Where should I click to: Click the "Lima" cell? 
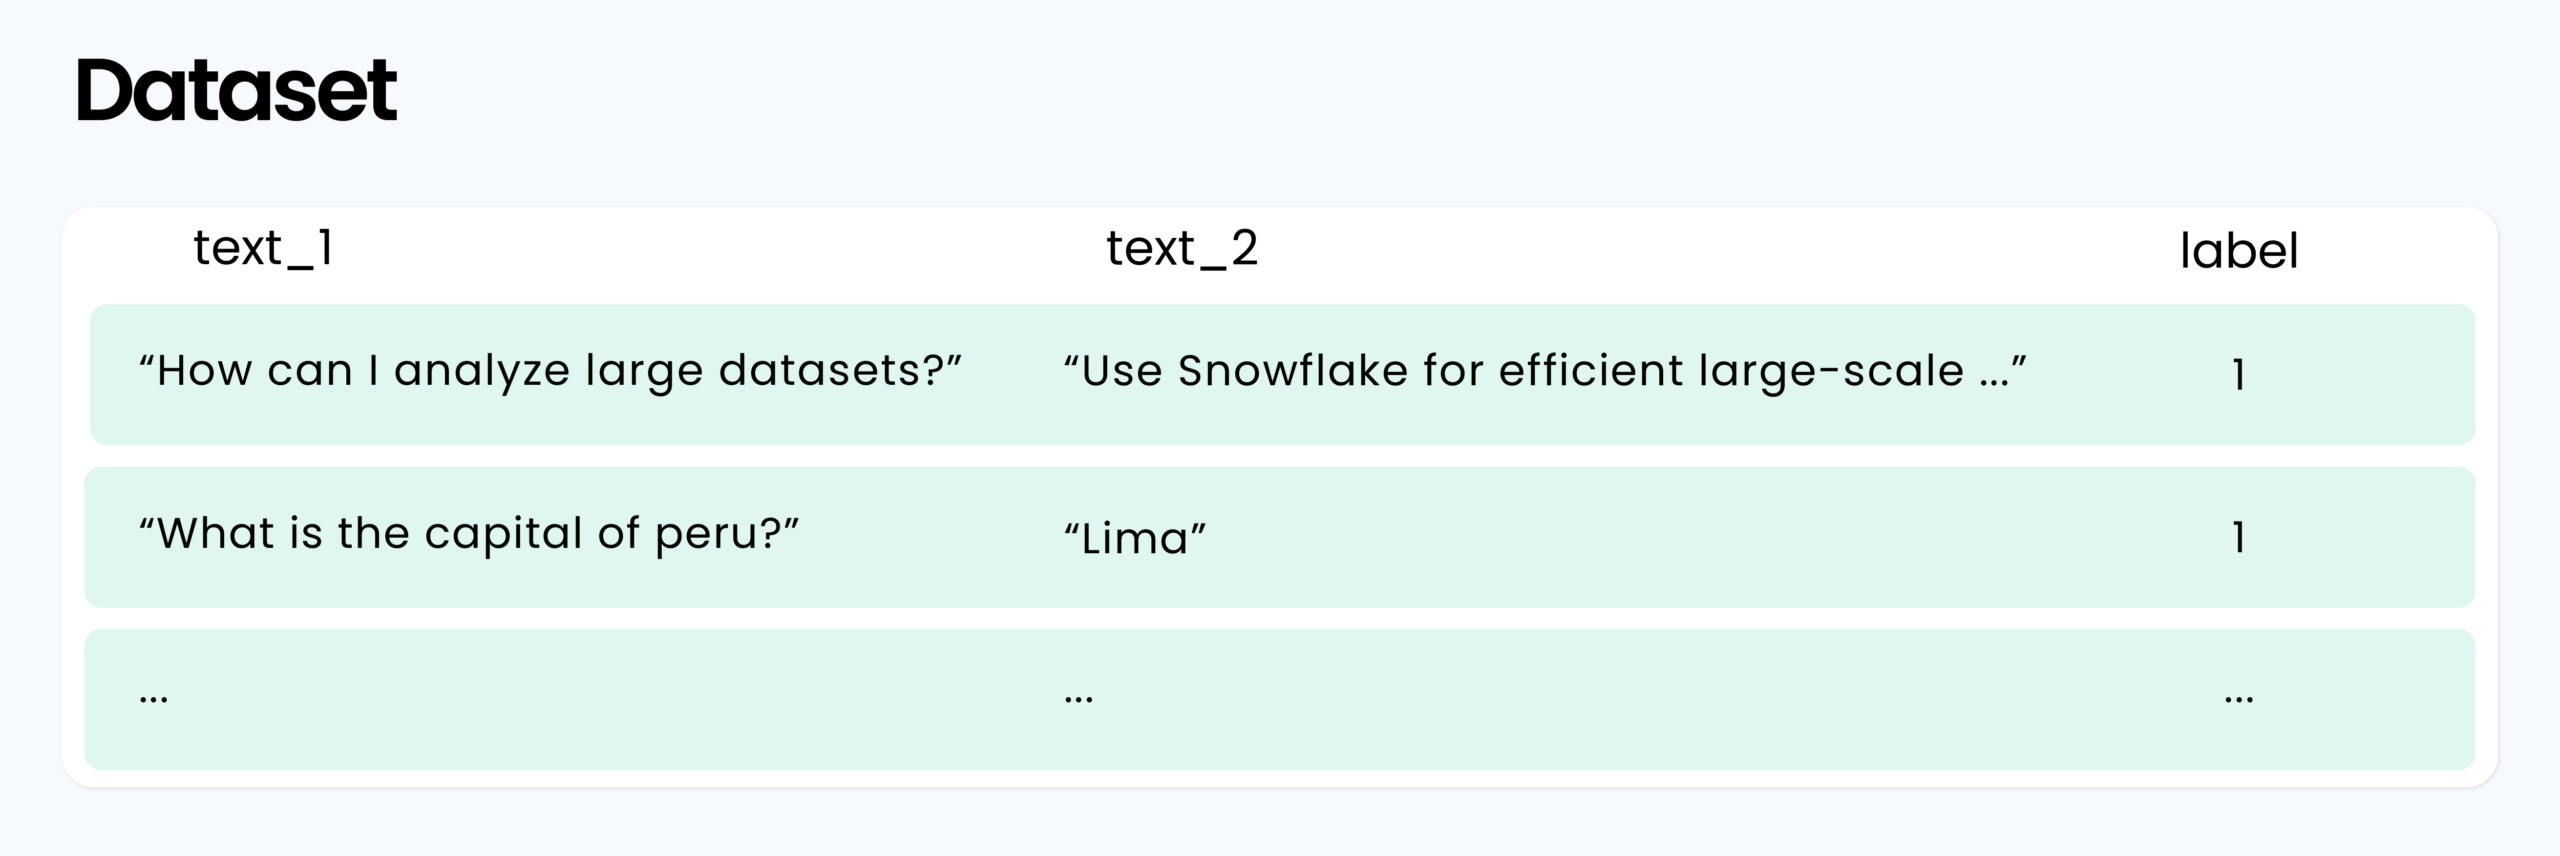click(1135, 538)
